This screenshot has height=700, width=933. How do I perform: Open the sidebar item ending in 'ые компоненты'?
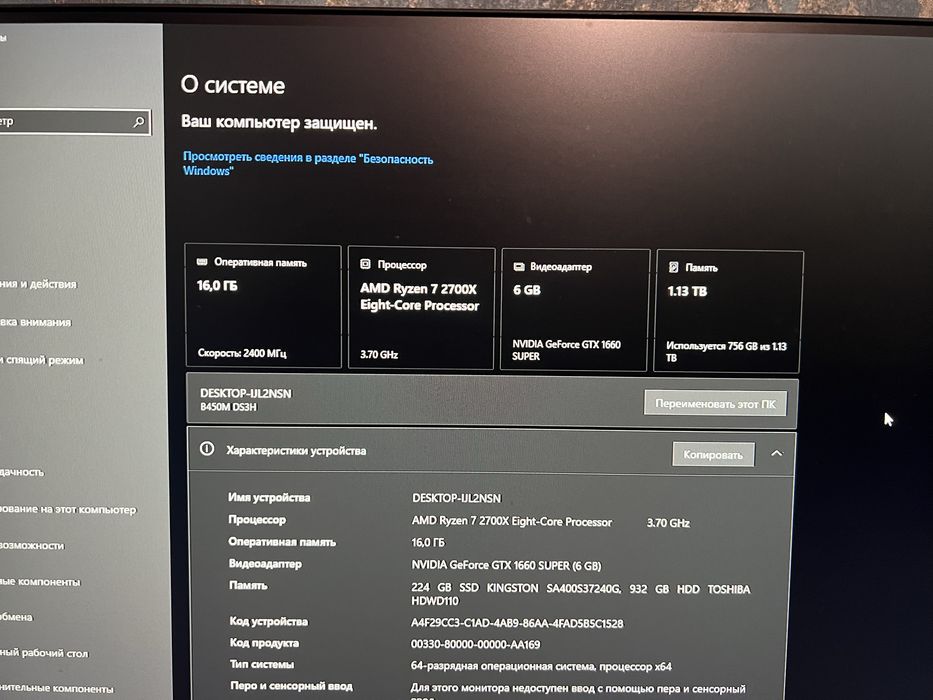point(40,582)
